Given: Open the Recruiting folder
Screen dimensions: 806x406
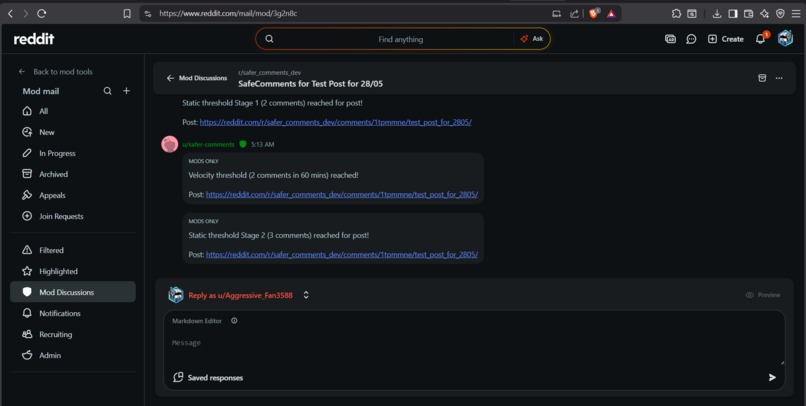Looking at the screenshot, I should [73, 335].
